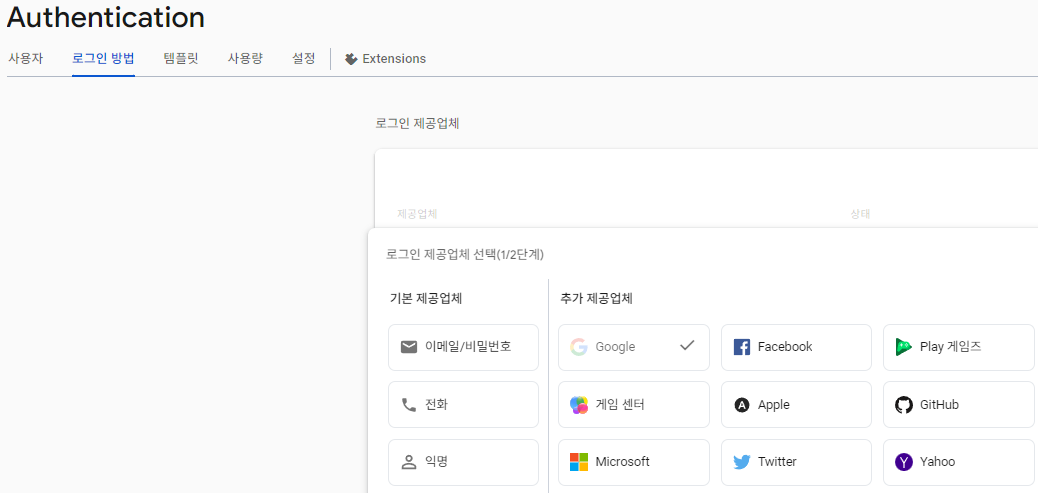Click the 기본 제공업체 heading
1038x493 pixels.
[x=426, y=298]
